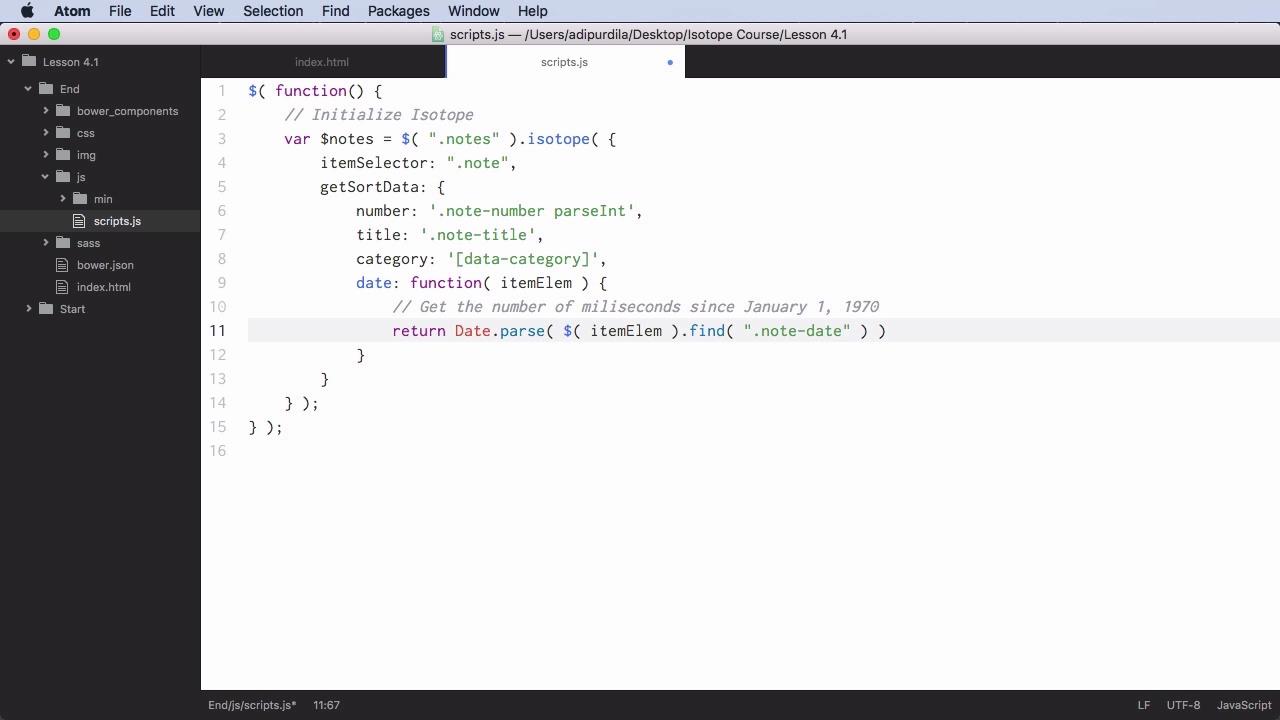Viewport: 1280px width, 720px height.
Task: Click cursor position 11:67 in status bar
Action: click(326, 705)
